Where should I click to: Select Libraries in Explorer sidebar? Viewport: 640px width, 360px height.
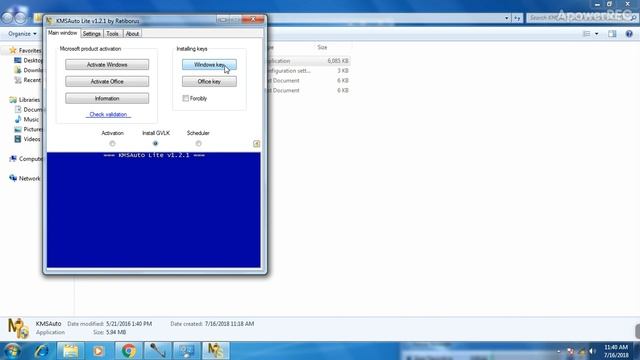coord(29,100)
